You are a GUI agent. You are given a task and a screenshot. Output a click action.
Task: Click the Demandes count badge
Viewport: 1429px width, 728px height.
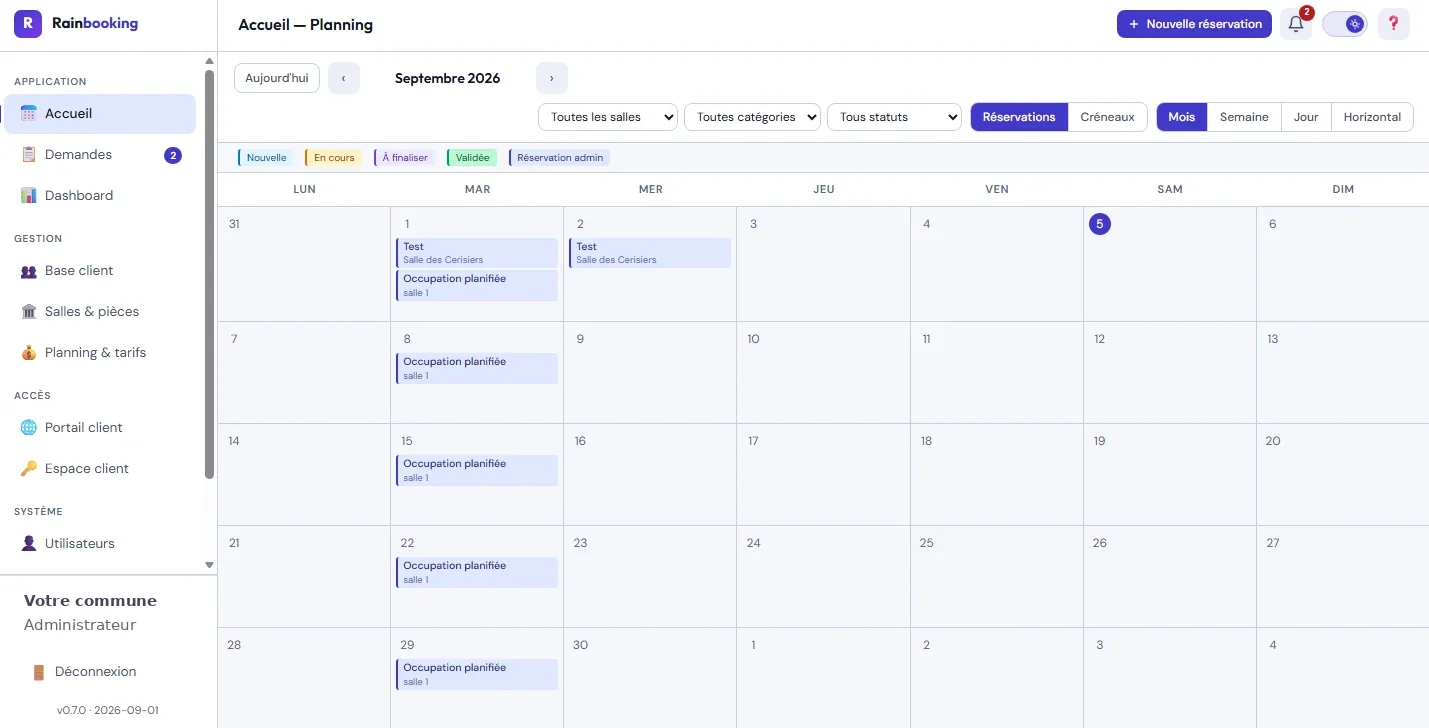click(x=173, y=155)
